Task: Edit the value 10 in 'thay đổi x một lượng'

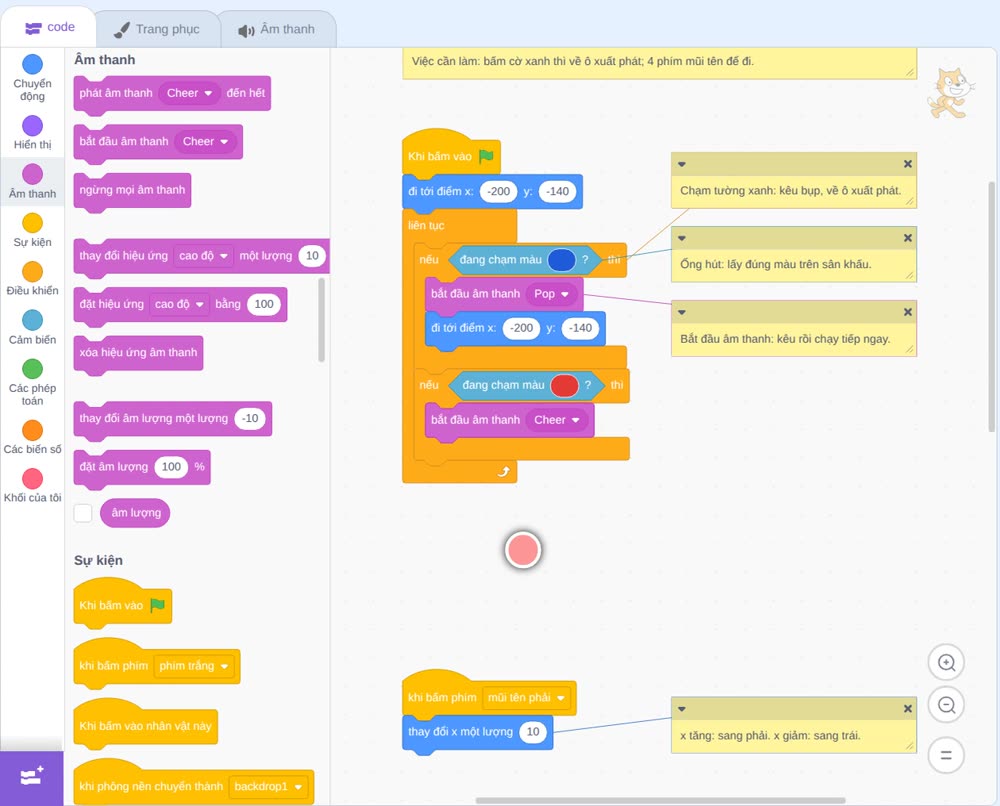Action: (x=533, y=732)
